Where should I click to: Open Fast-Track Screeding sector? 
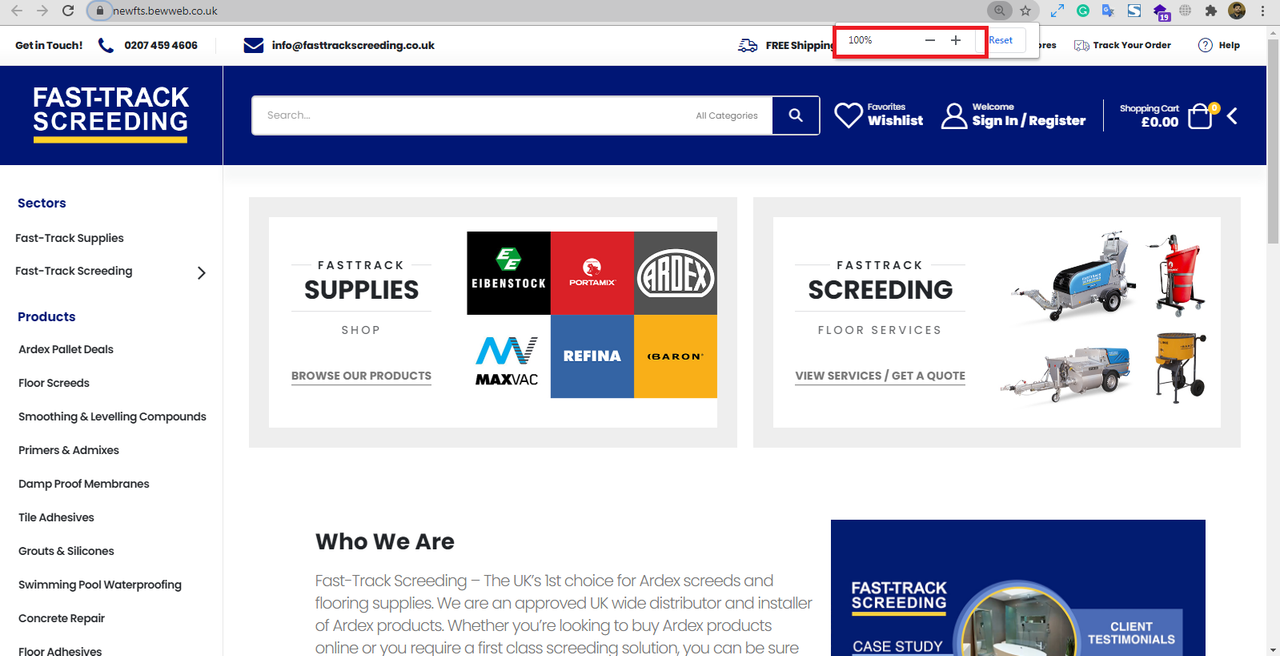coord(74,271)
